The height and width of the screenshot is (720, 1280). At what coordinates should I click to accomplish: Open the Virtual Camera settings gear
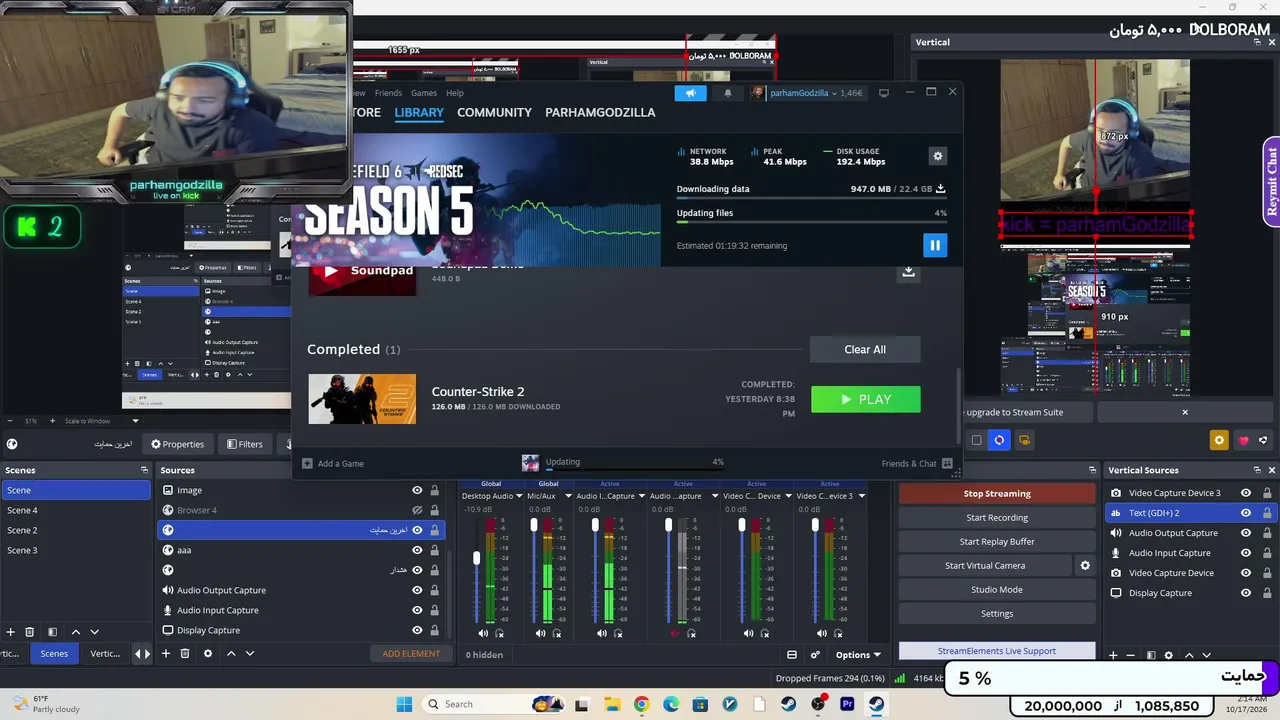pos(1085,566)
